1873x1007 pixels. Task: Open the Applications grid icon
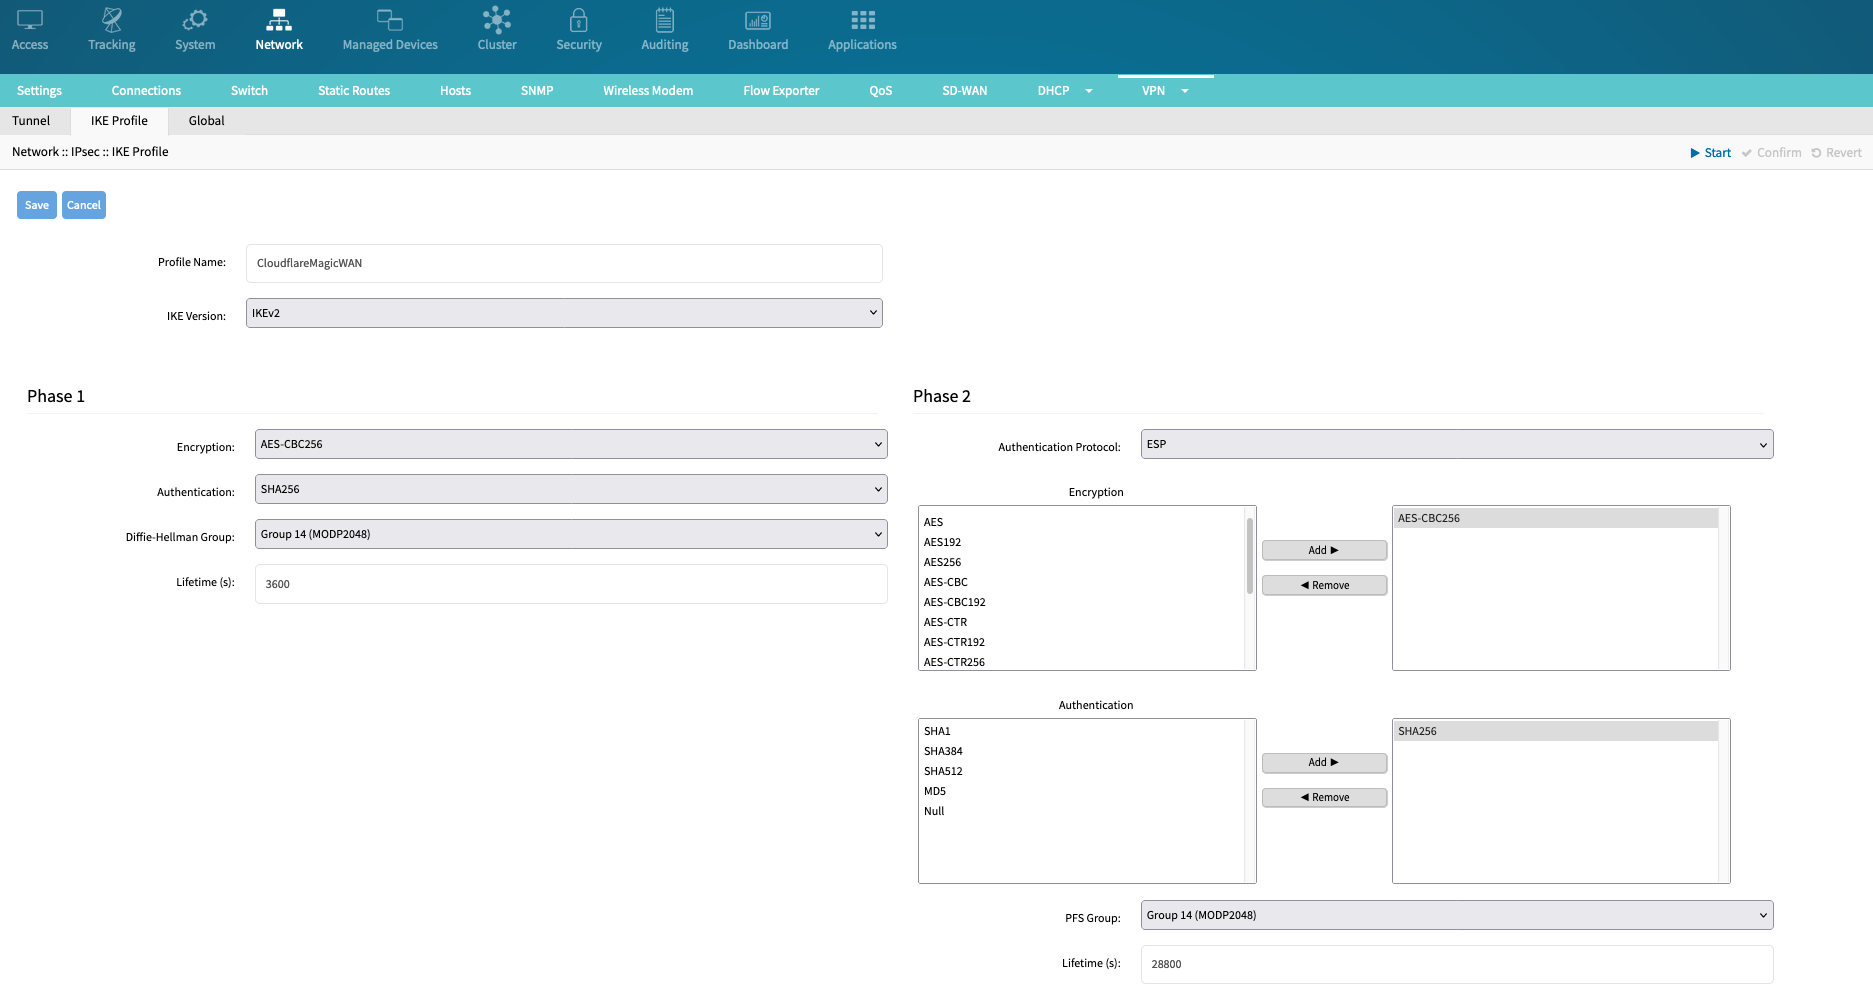[863, 20]
